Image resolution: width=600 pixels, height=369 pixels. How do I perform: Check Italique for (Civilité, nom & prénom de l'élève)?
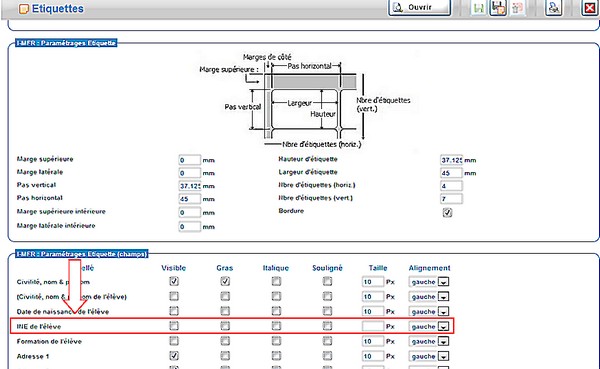pos(276,296)
